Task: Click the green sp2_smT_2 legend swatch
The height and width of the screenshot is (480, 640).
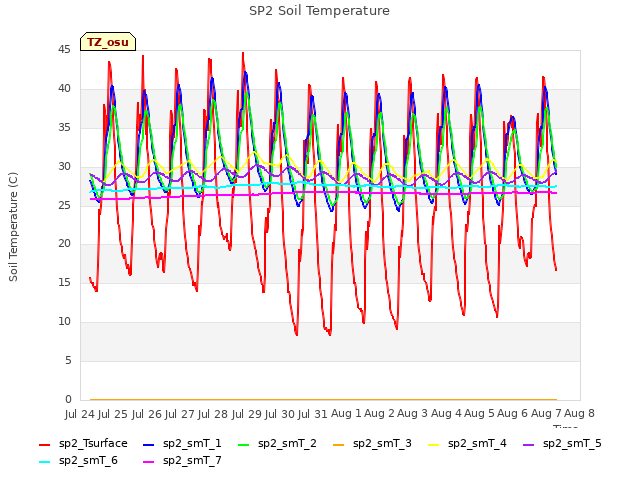Action: (244, 444)
